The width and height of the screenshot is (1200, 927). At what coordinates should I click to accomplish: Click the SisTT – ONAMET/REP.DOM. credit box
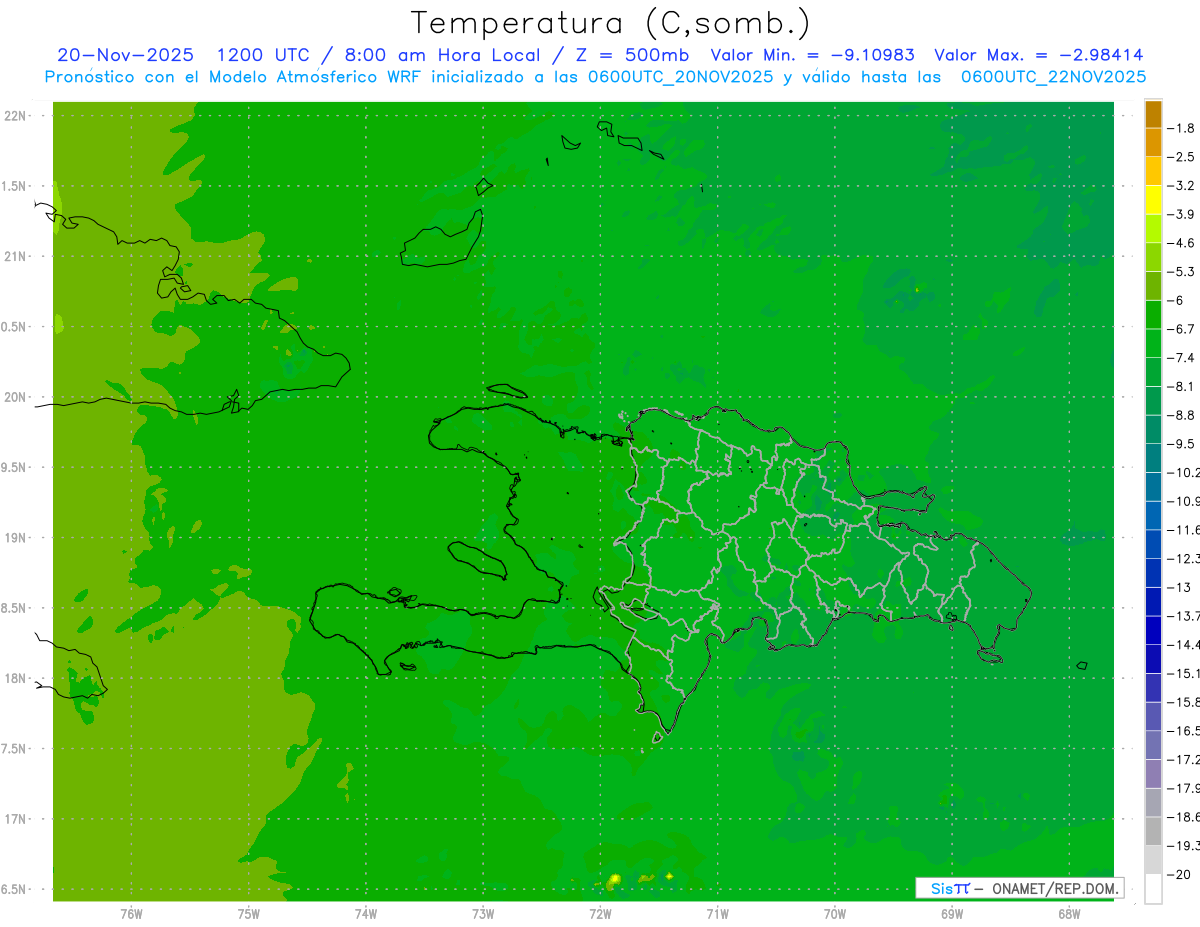(1019, 888)
